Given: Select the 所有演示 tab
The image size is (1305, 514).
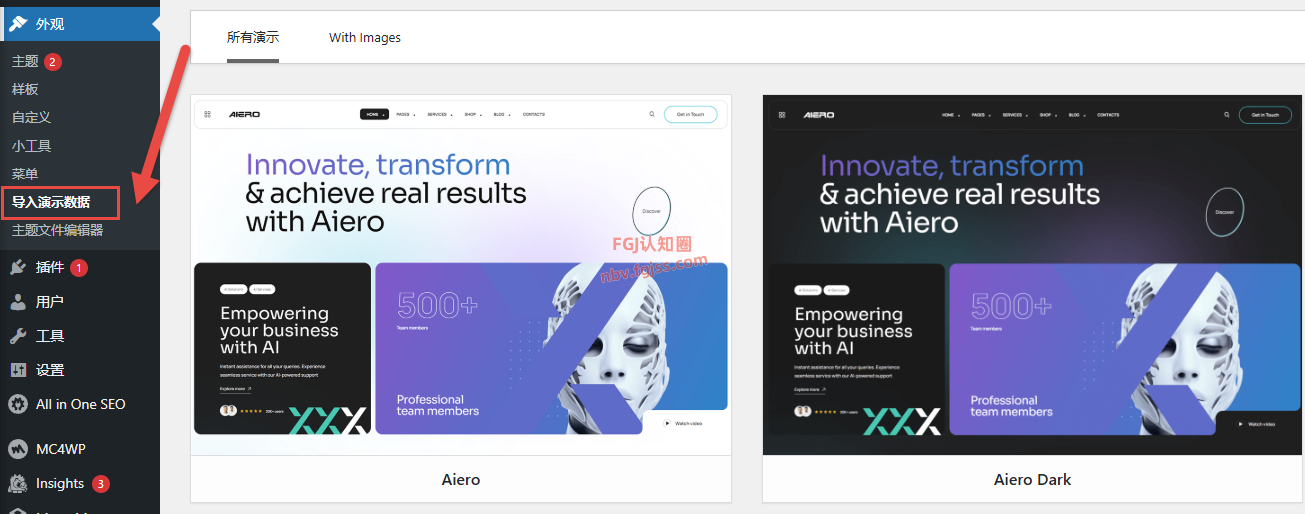Looking at the screenshot, I should point(253,37).
